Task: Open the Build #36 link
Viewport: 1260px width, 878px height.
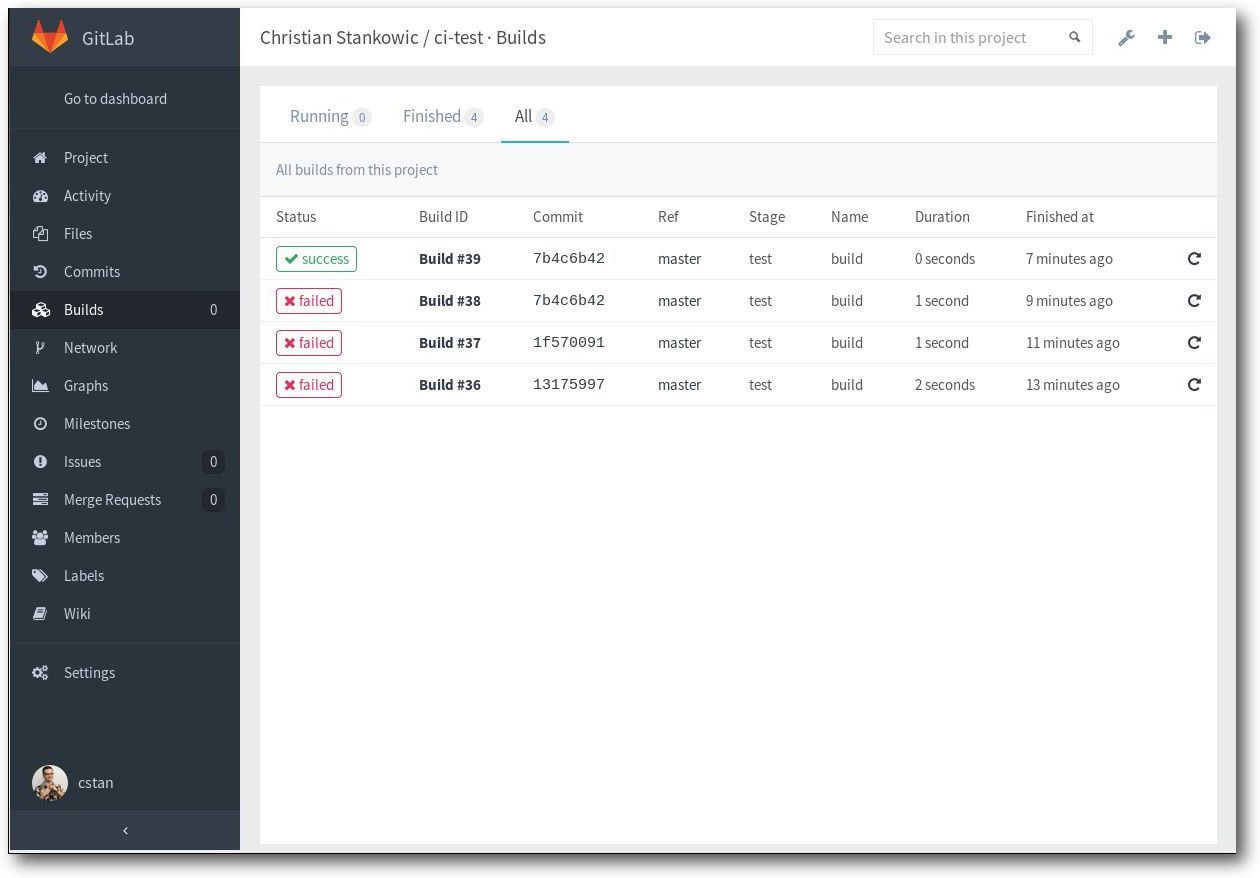Action: (450, 385)
